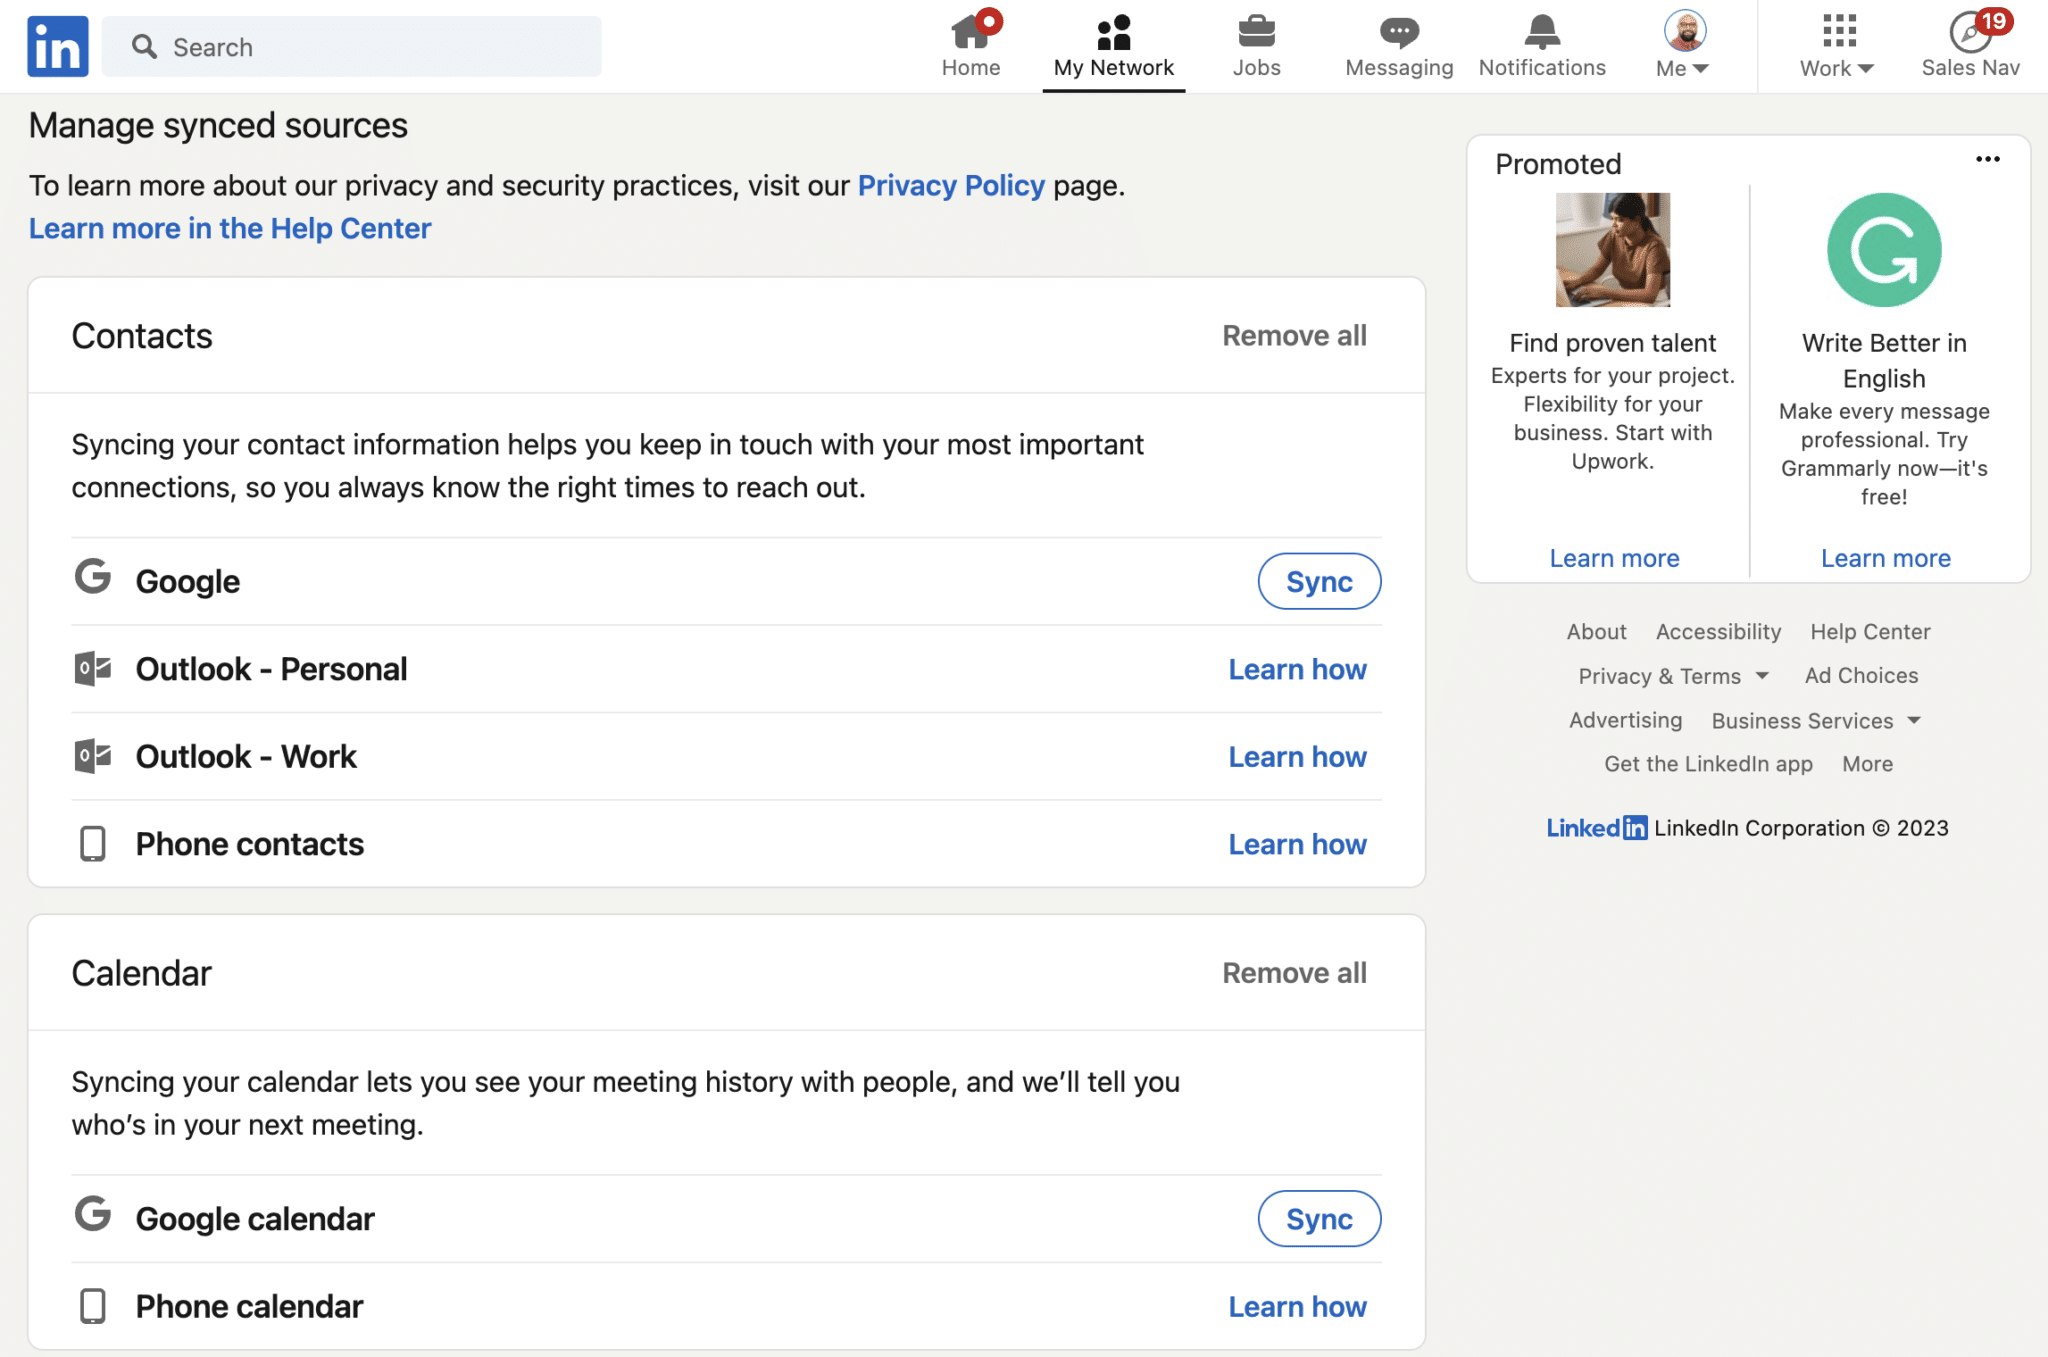Screen dimensions: 2048x1357
Task: Click the search magnifier icon
Action: point(144,46)
